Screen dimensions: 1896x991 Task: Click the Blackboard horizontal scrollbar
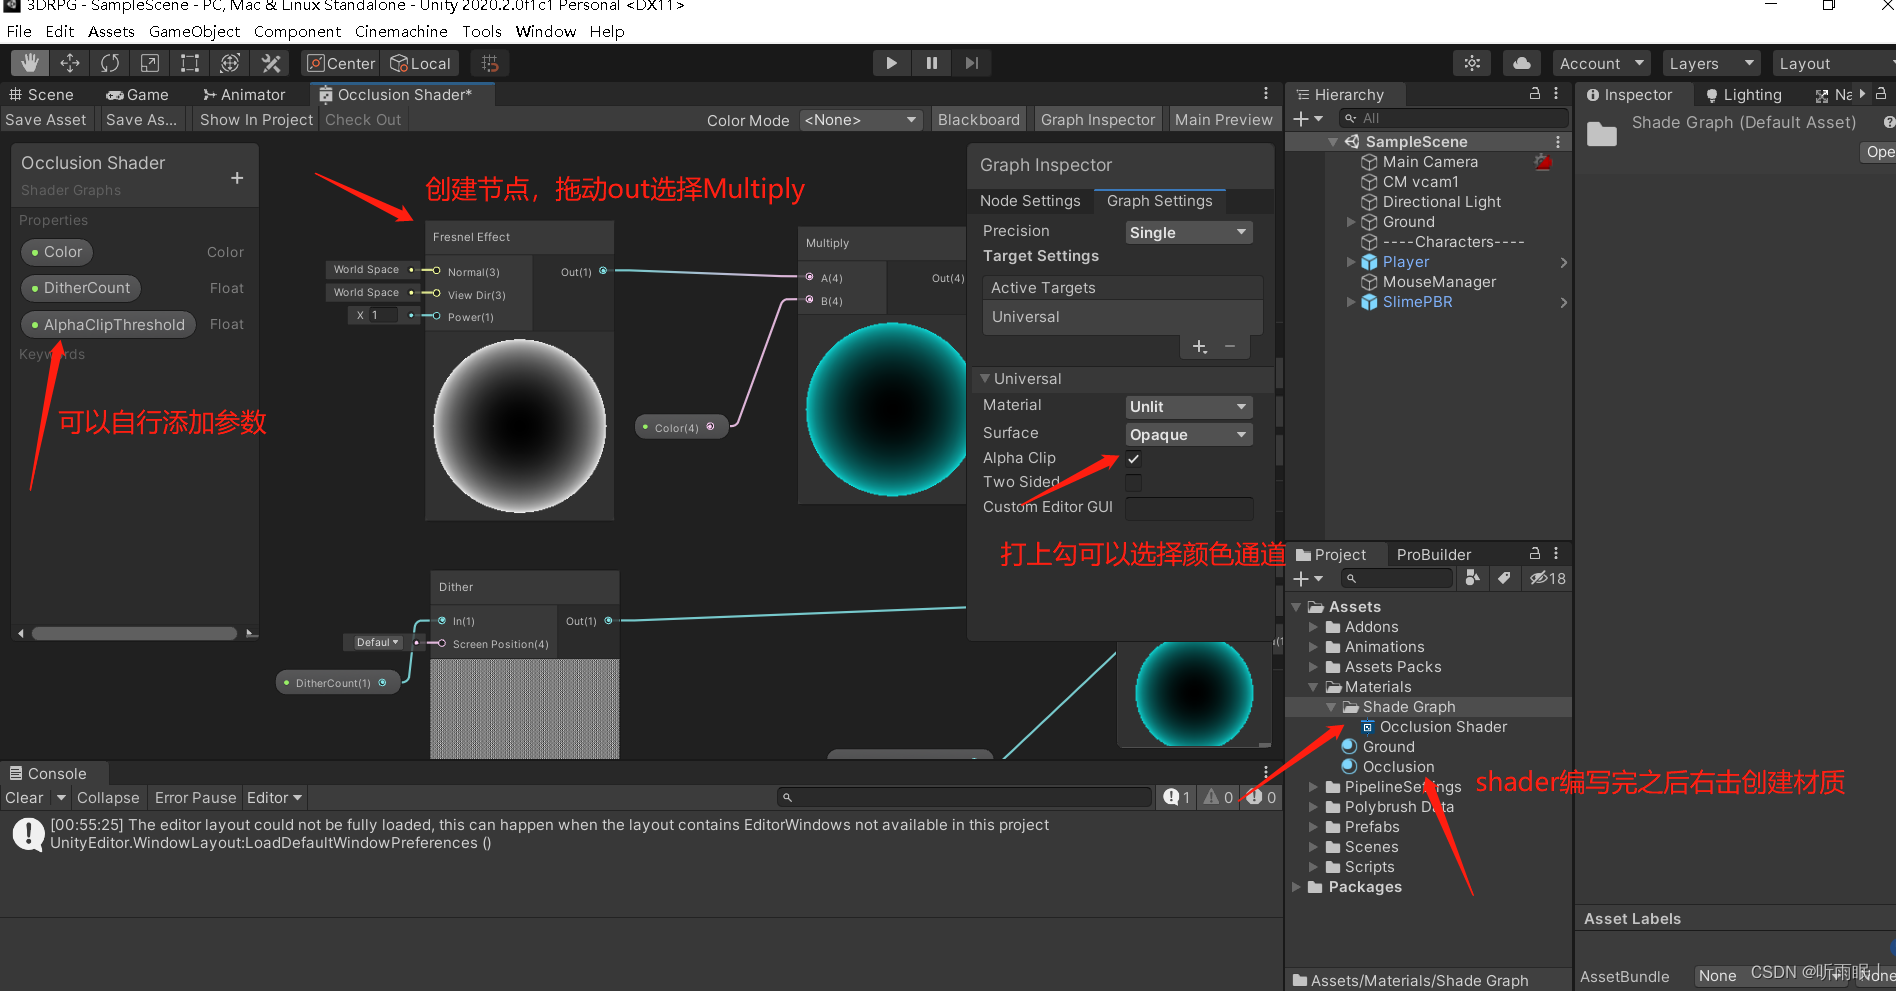134,633
